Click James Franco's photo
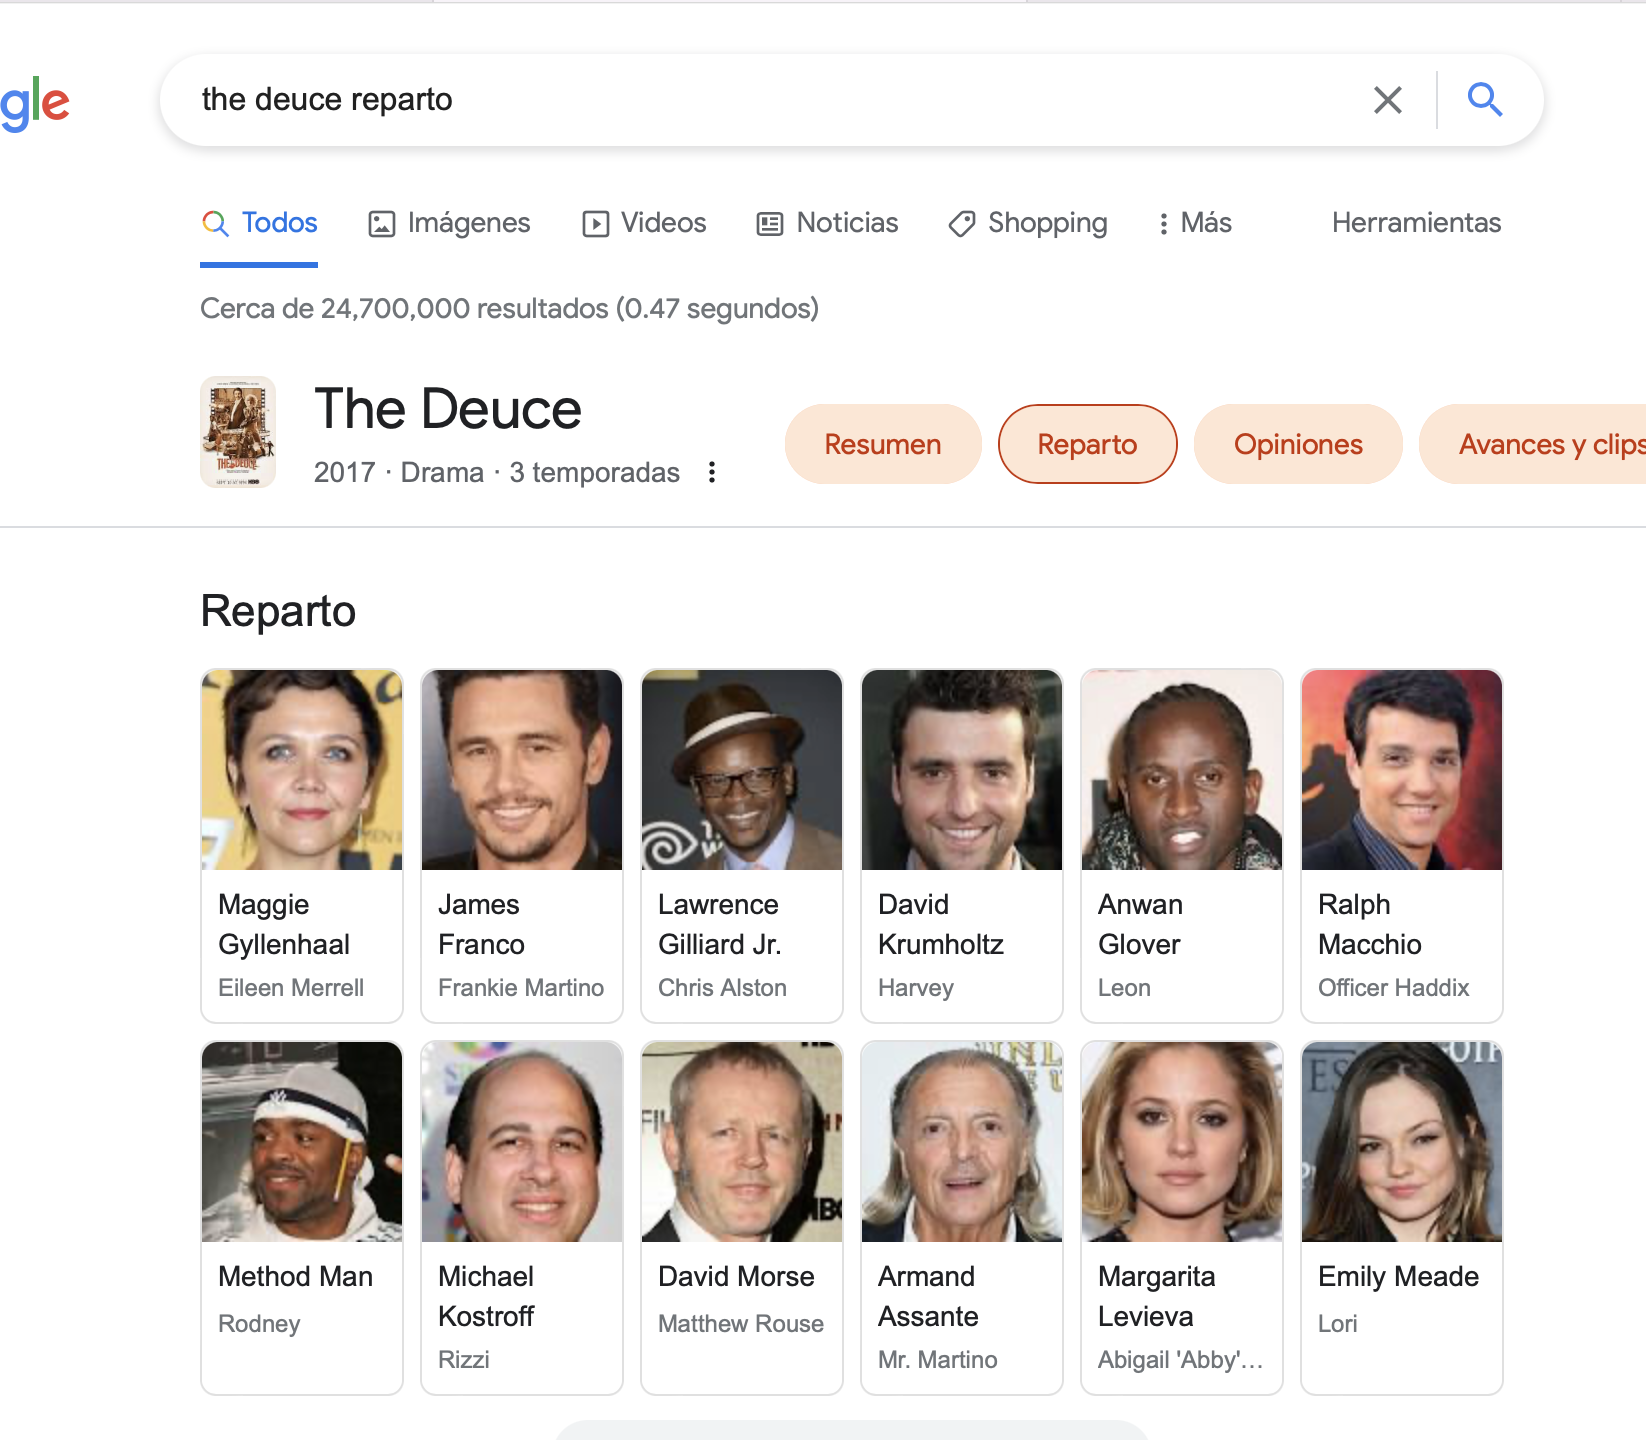This screenshot has width=1646, height=1440. pos(522,770)
